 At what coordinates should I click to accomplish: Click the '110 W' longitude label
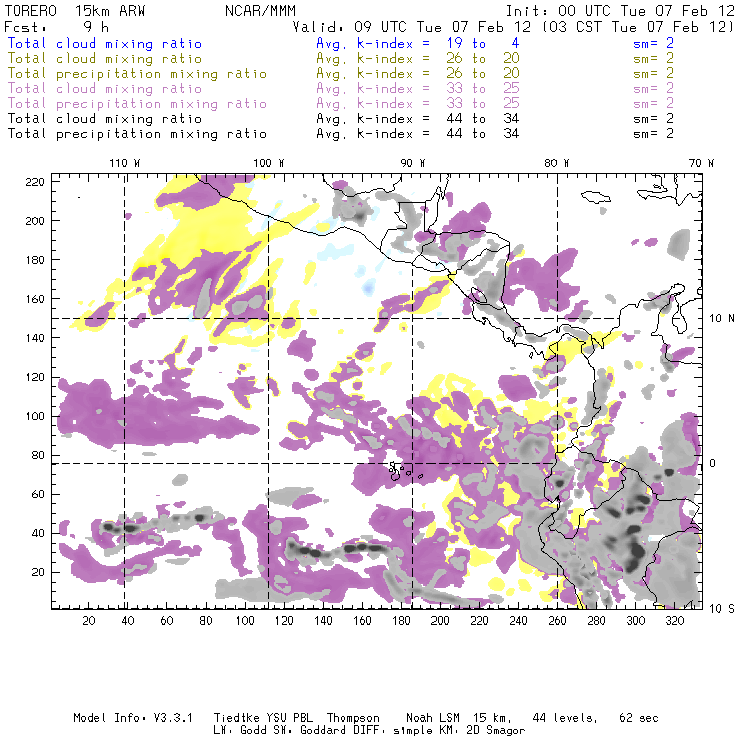pos(125,163)
